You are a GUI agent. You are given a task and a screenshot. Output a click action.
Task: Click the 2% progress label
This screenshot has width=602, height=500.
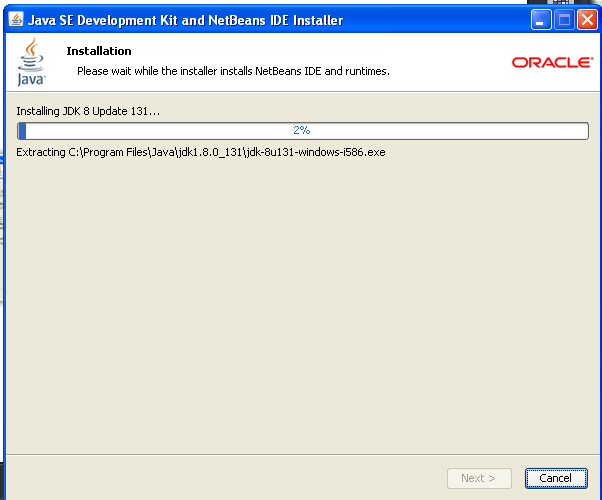[302, 131]
